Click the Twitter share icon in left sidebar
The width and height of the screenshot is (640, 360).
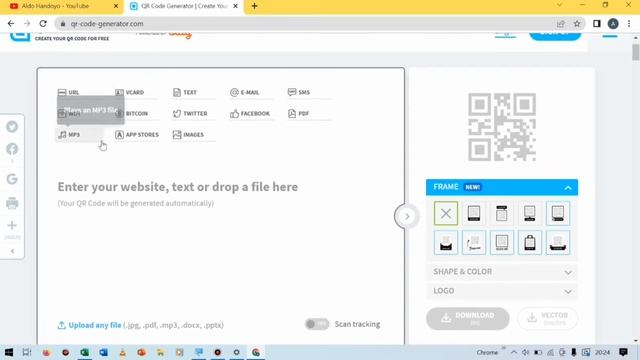(x=12, y=127)
